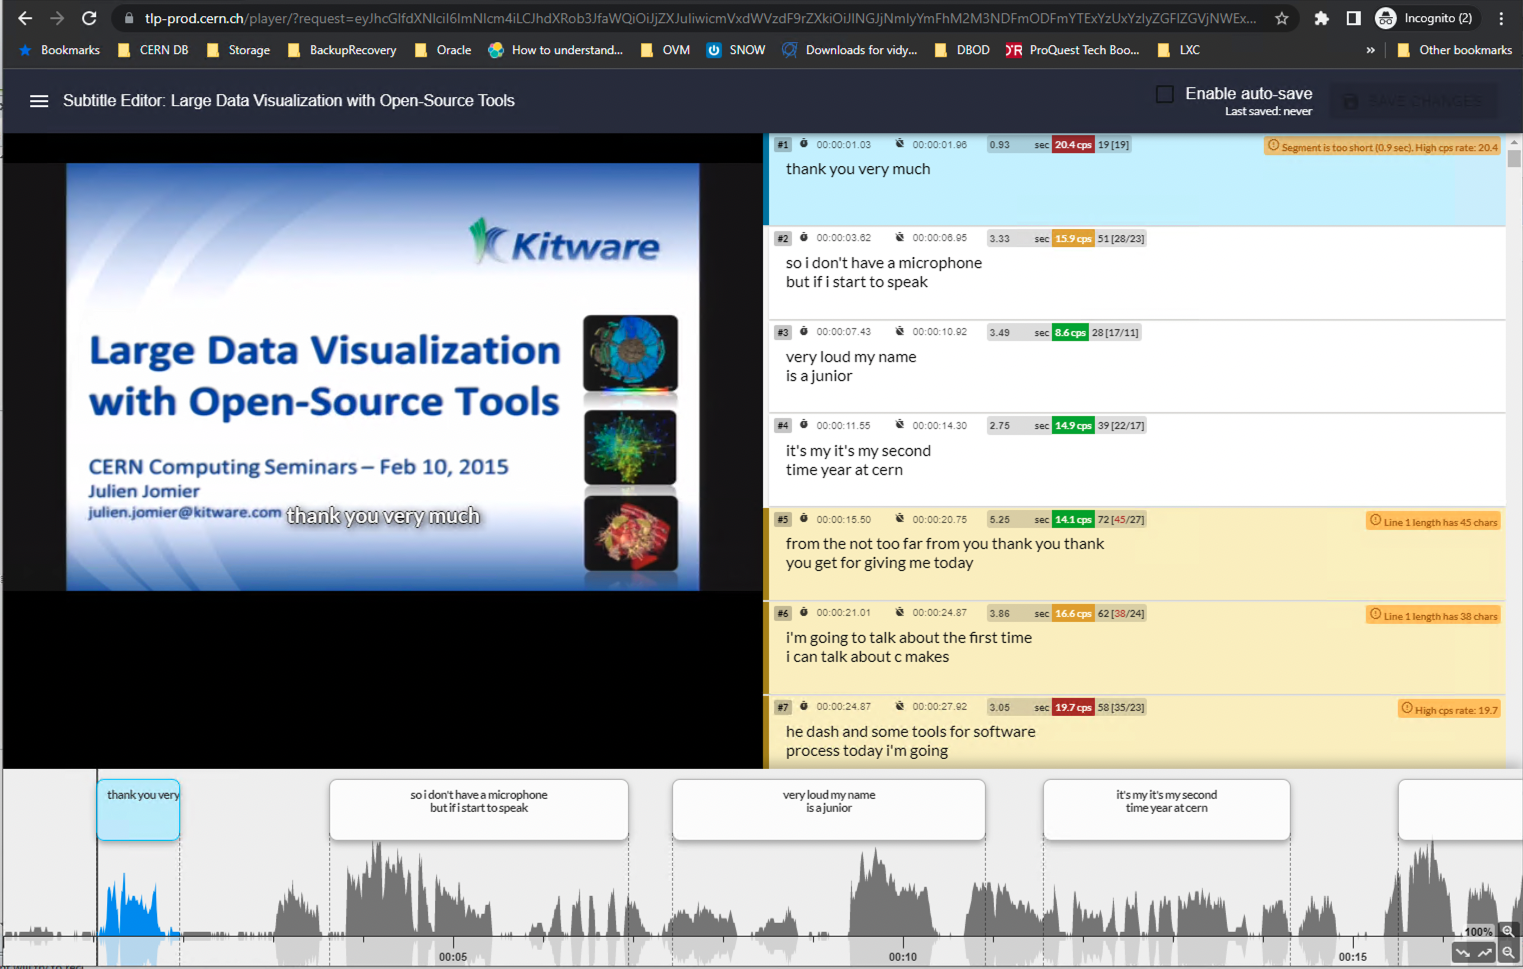Screen dimensions: 1523x969
Task: Bookmark this page with the star icon
Action: [1281, 18]
